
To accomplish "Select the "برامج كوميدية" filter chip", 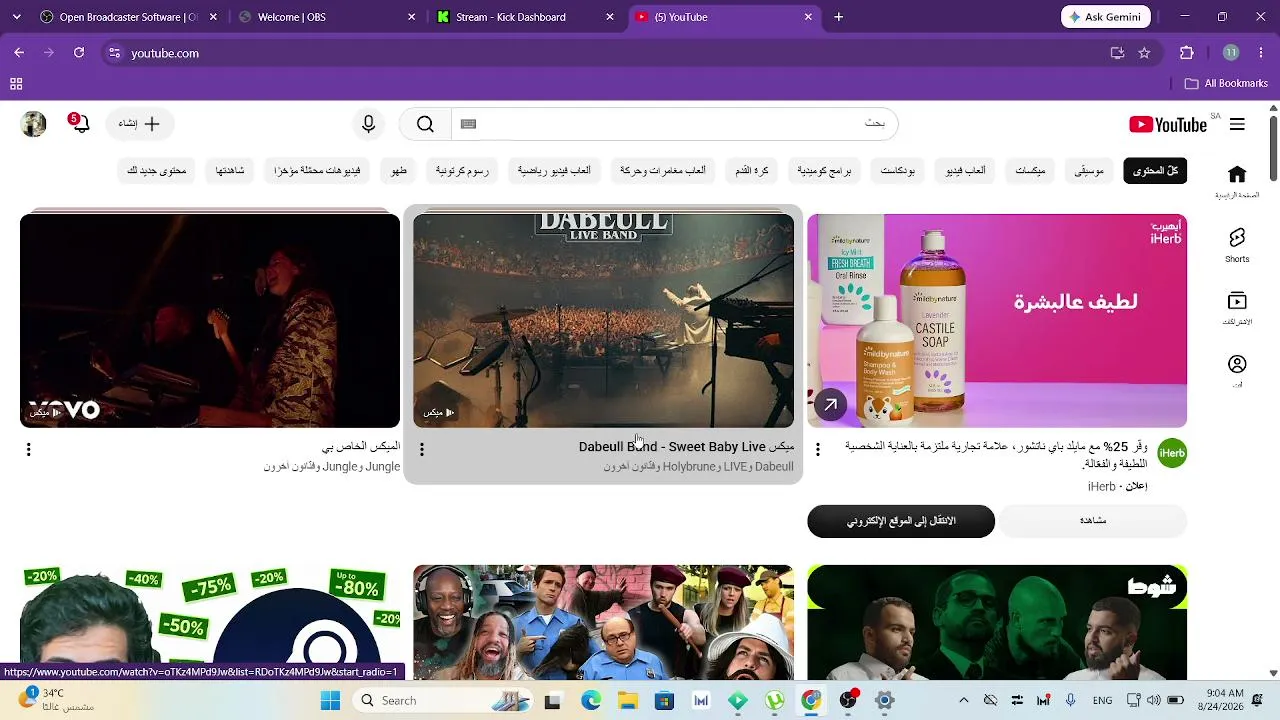I will (x=824, y=171).
